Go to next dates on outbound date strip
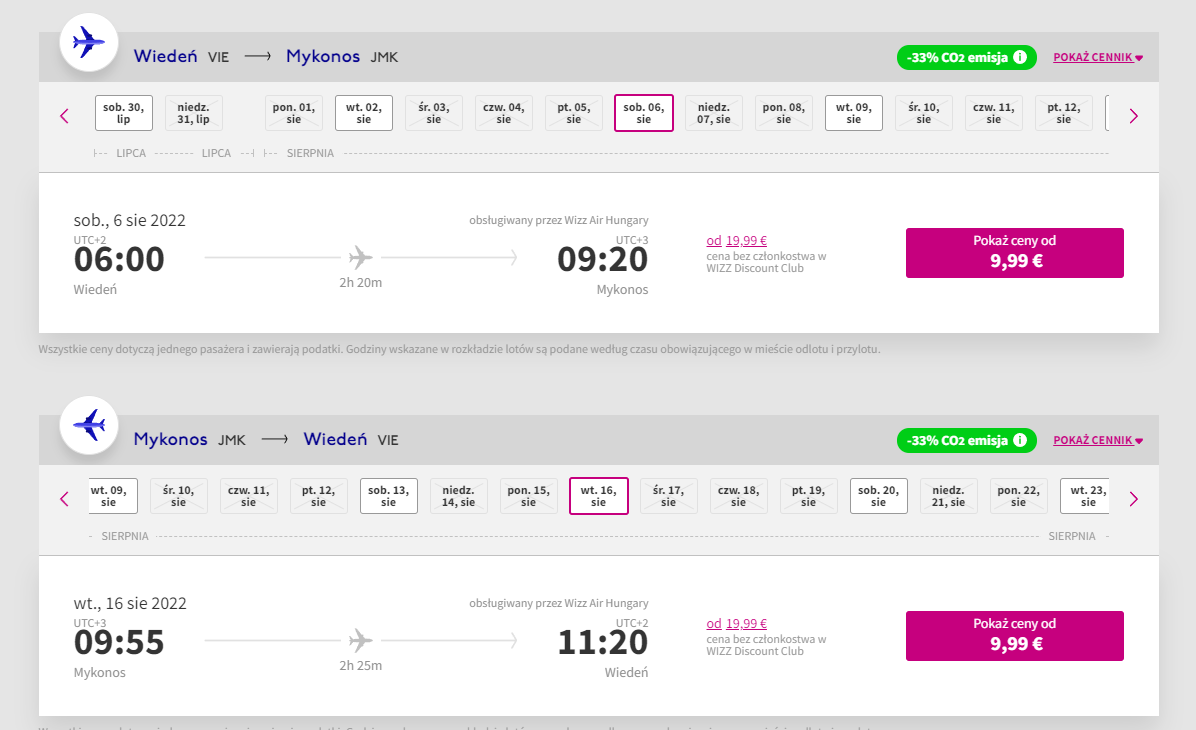 [x=1133, y=116]
